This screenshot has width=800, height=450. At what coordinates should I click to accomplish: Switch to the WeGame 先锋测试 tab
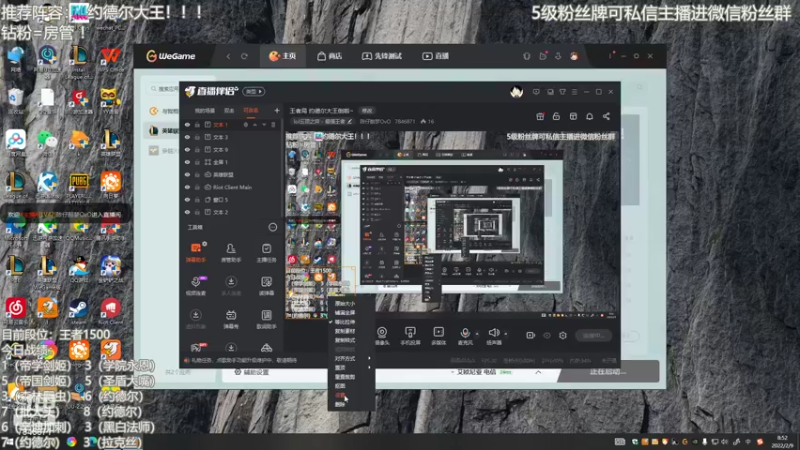tap(382, 56)
